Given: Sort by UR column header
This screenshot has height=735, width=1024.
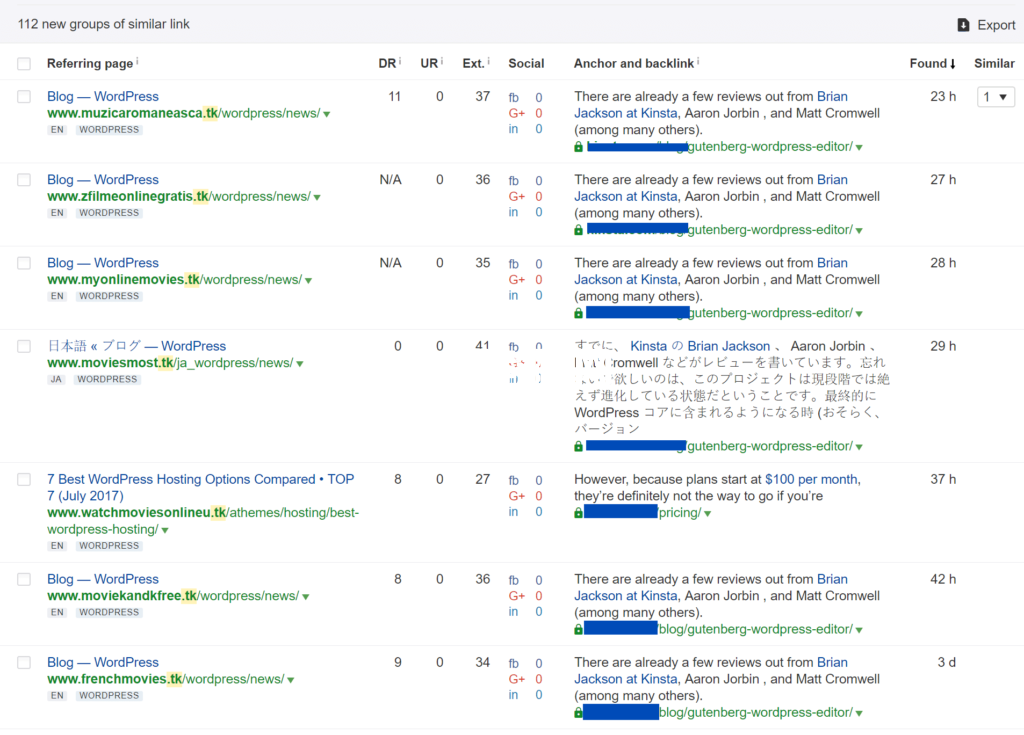Looking at the screenshot, I should 428,63.
